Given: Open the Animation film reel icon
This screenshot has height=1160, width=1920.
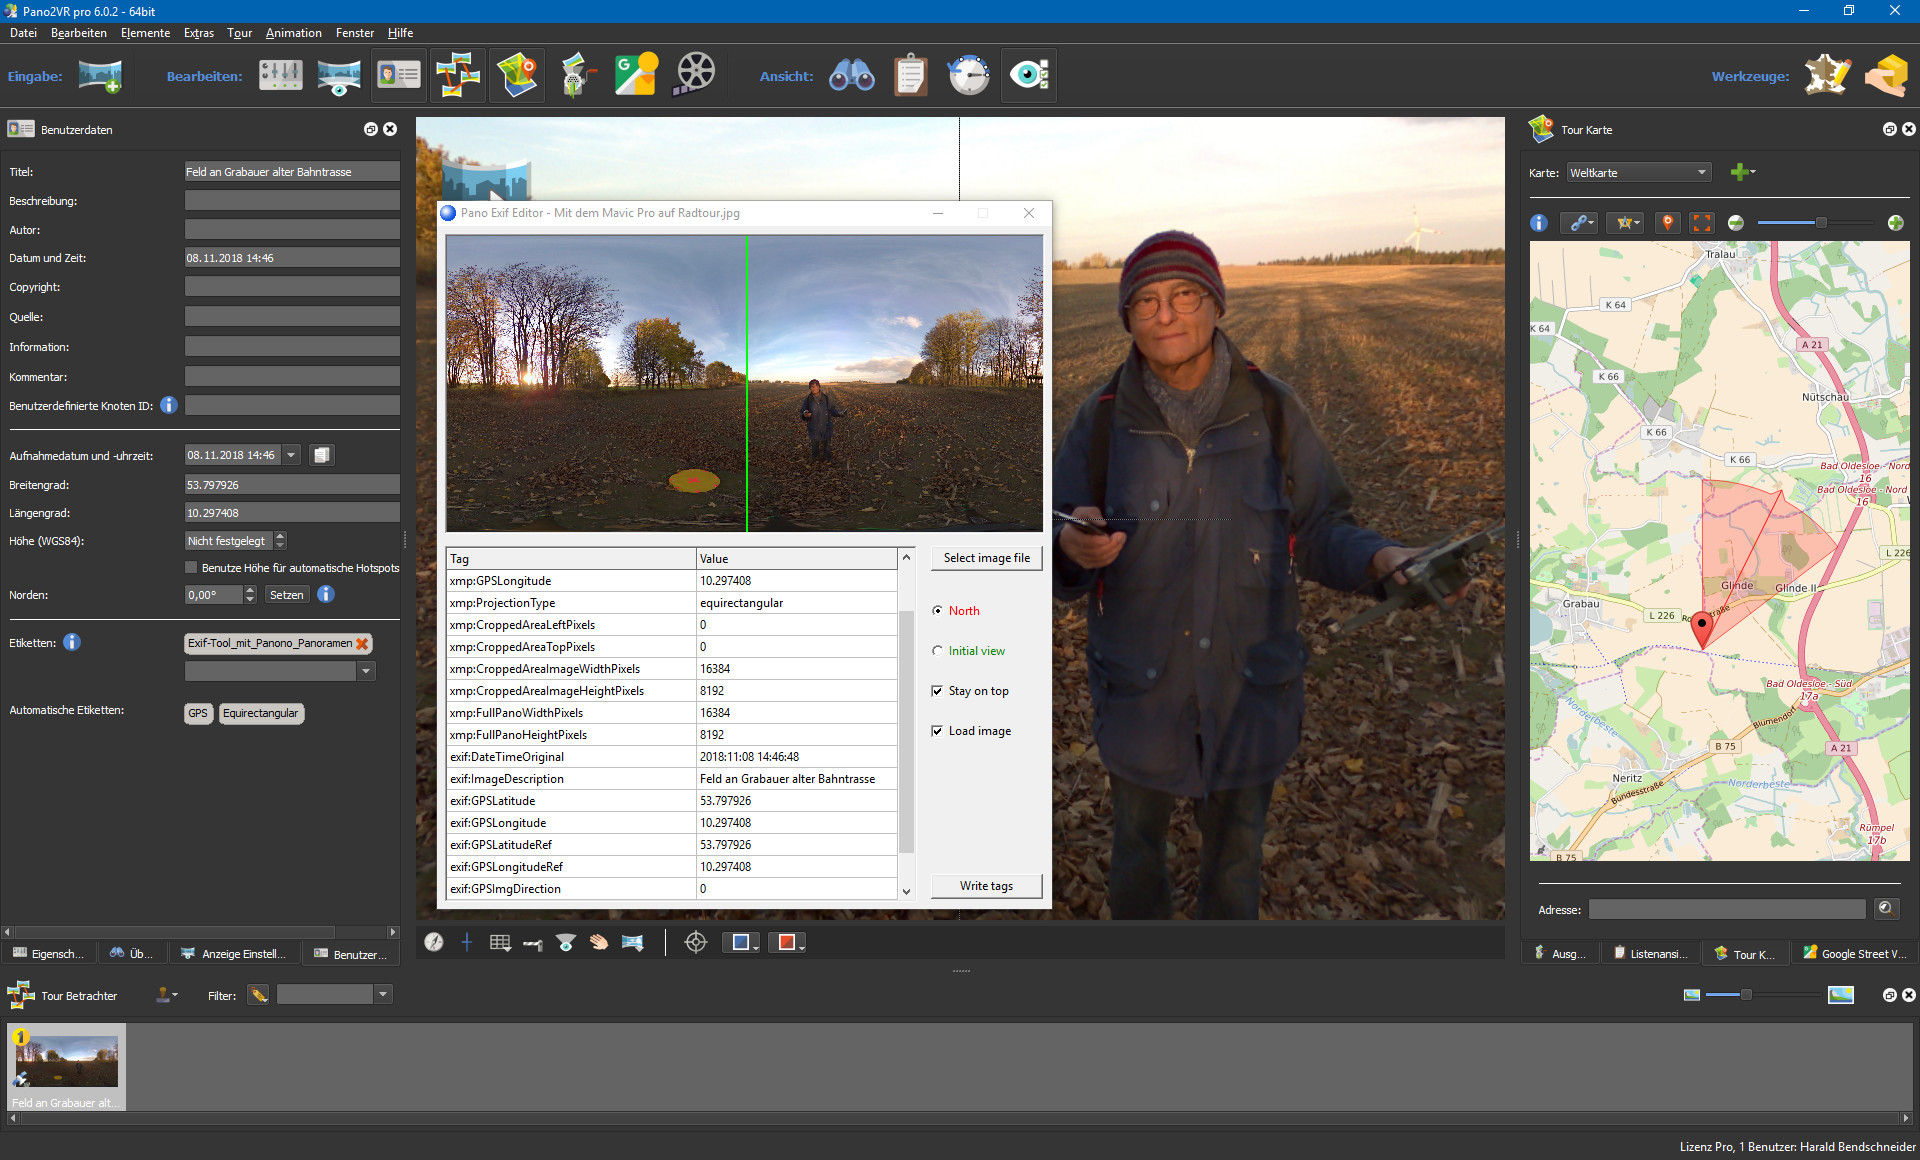Looking at the screenshot, I should tap(696, 75).
